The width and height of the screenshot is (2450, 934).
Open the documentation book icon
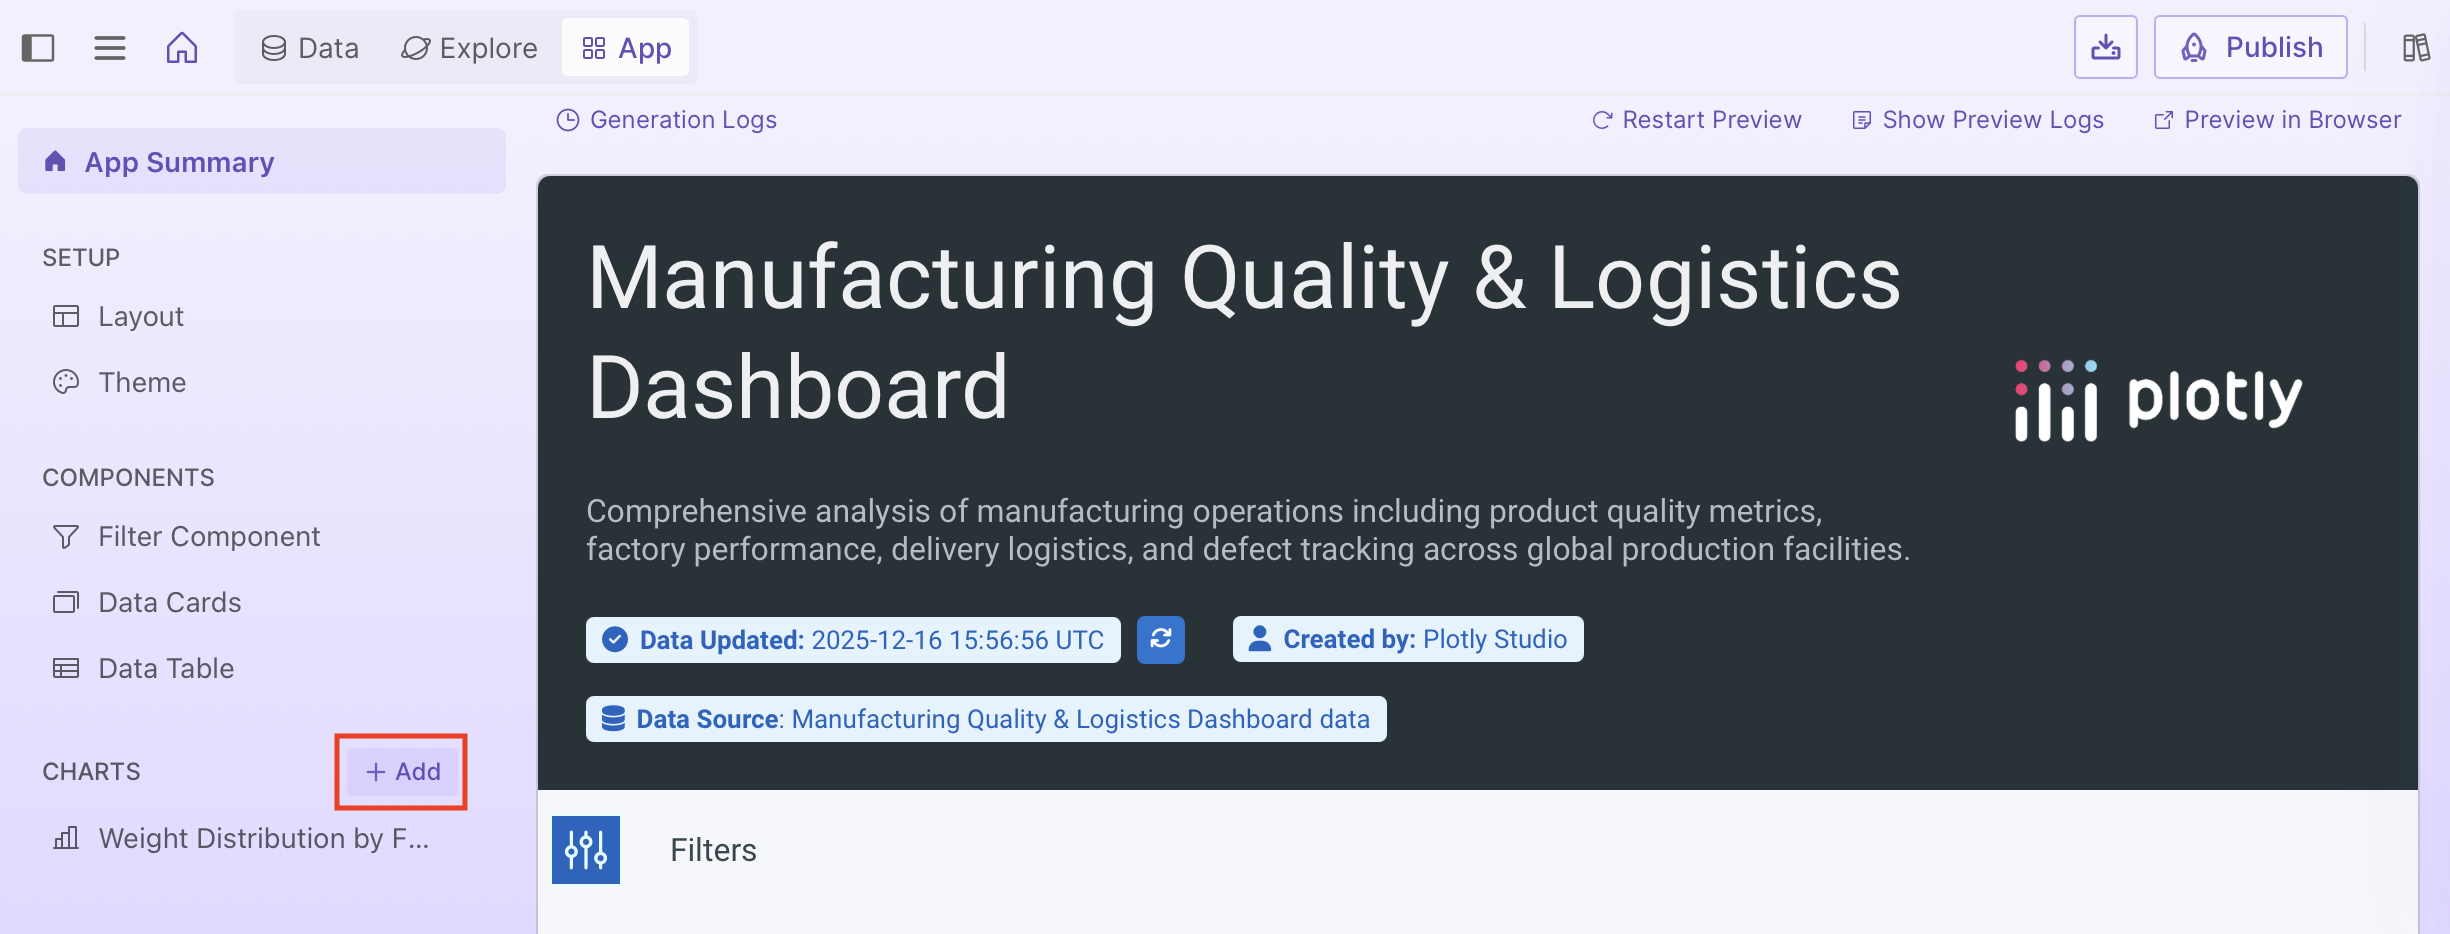(2416, 48)
